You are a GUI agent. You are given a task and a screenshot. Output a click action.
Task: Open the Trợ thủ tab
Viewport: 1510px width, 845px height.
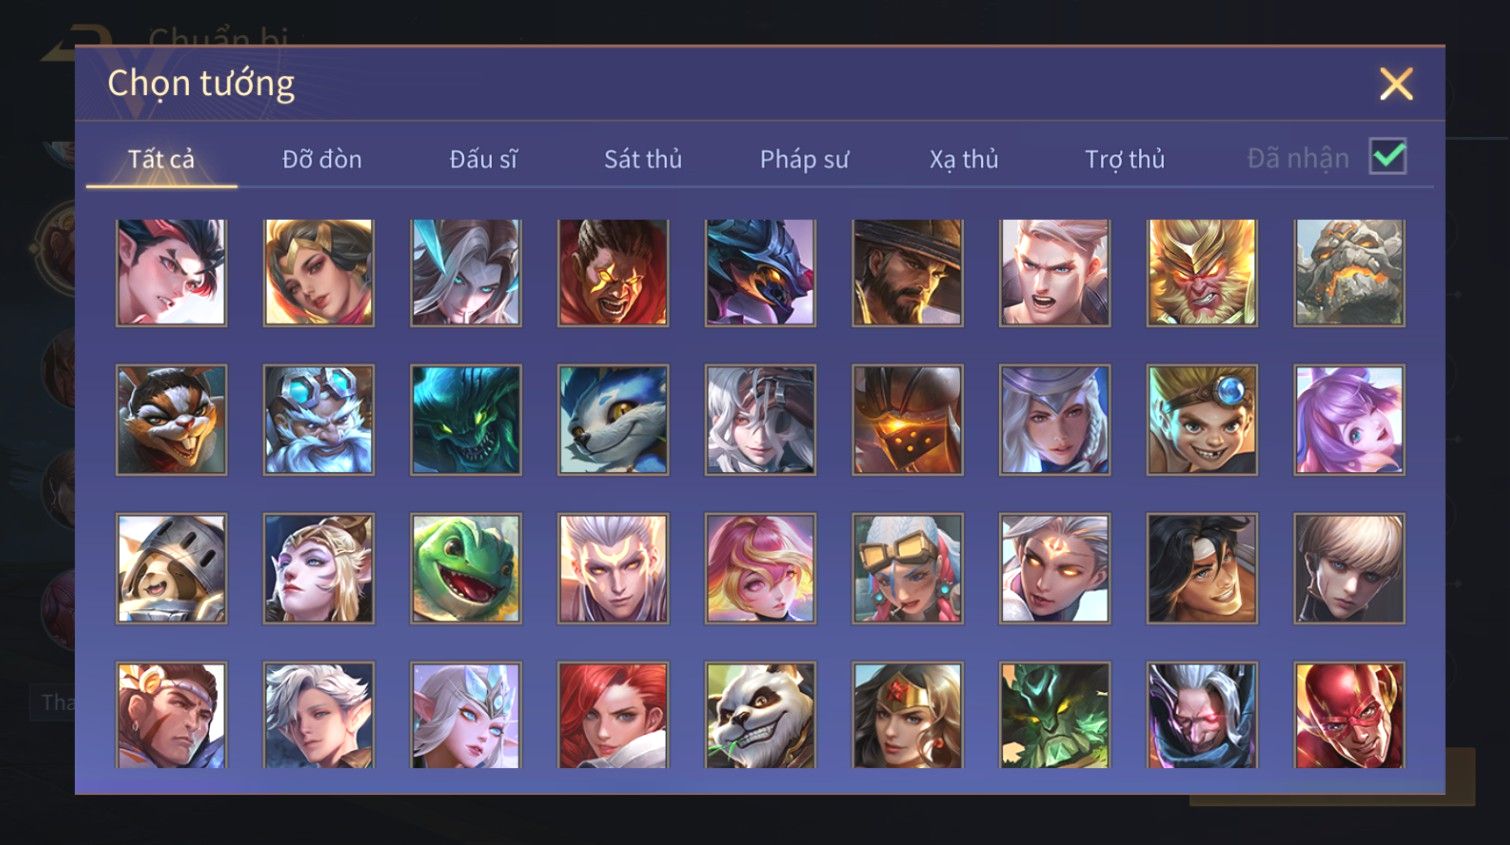point(1125,159)
